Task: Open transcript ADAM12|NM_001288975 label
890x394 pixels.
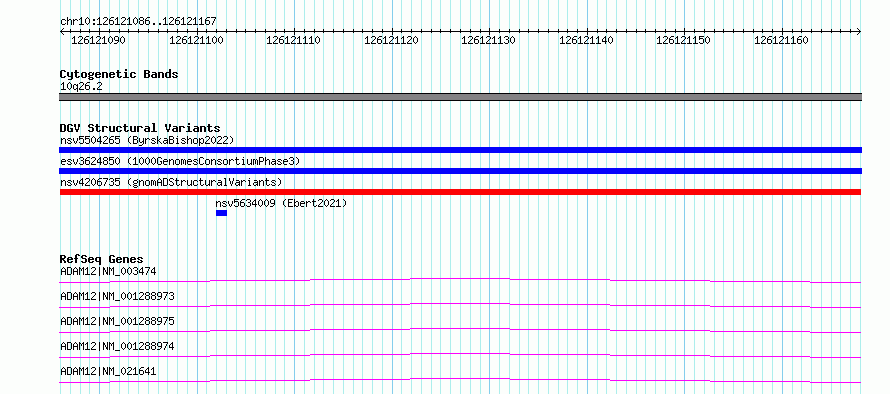Action: 117,321
